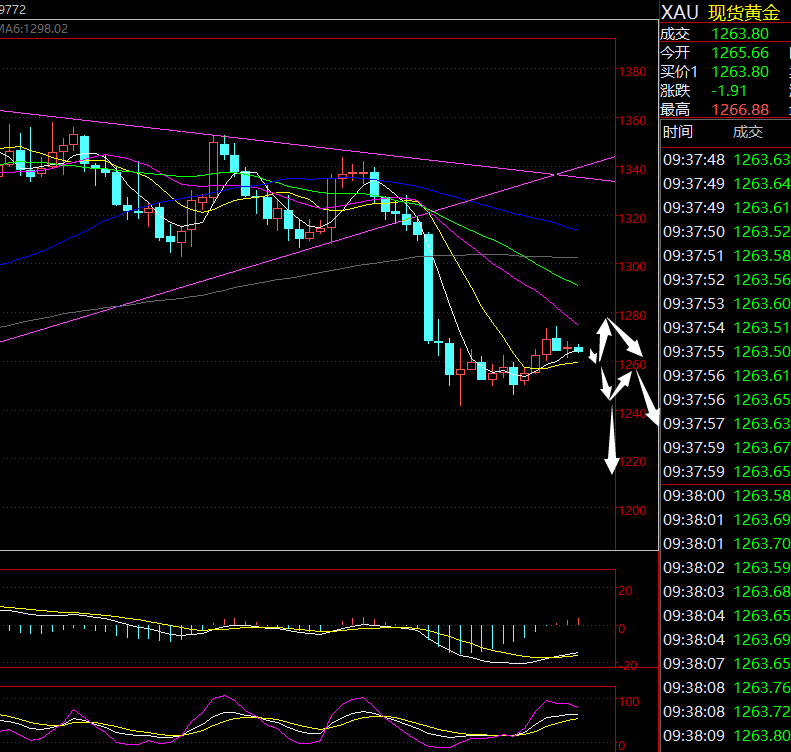Viewport: 791px width, 752px height.
Task: Click the 成交 column header in tick list
Action: point(748,132)
